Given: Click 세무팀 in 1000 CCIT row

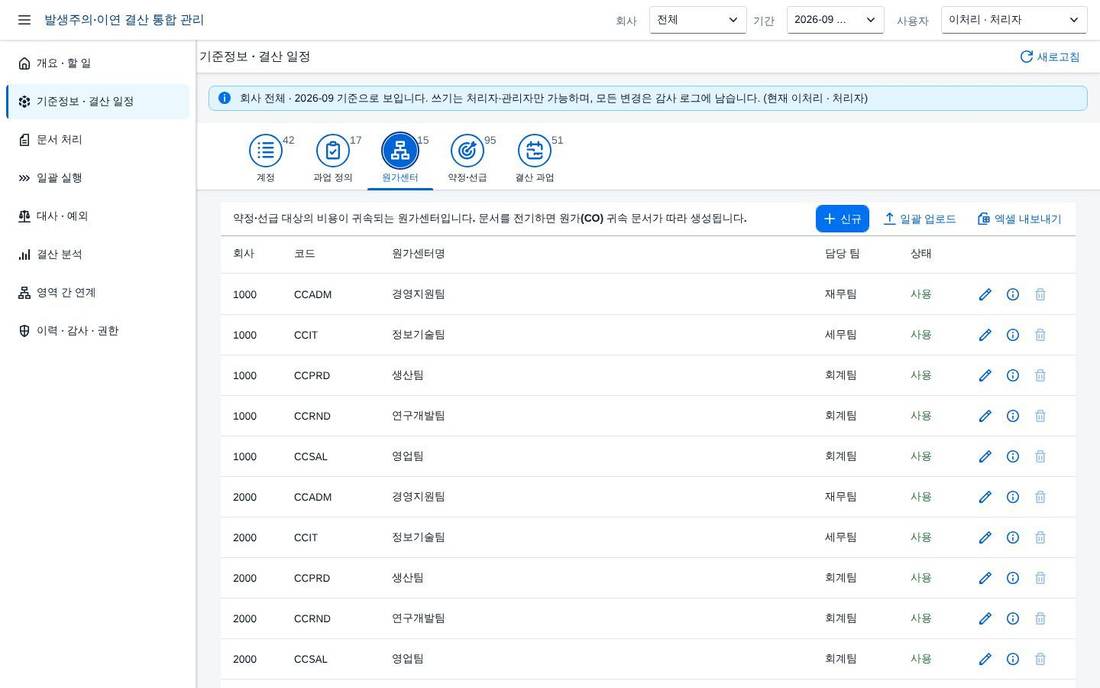Looking at the screenshot, I should pos(840,335).
